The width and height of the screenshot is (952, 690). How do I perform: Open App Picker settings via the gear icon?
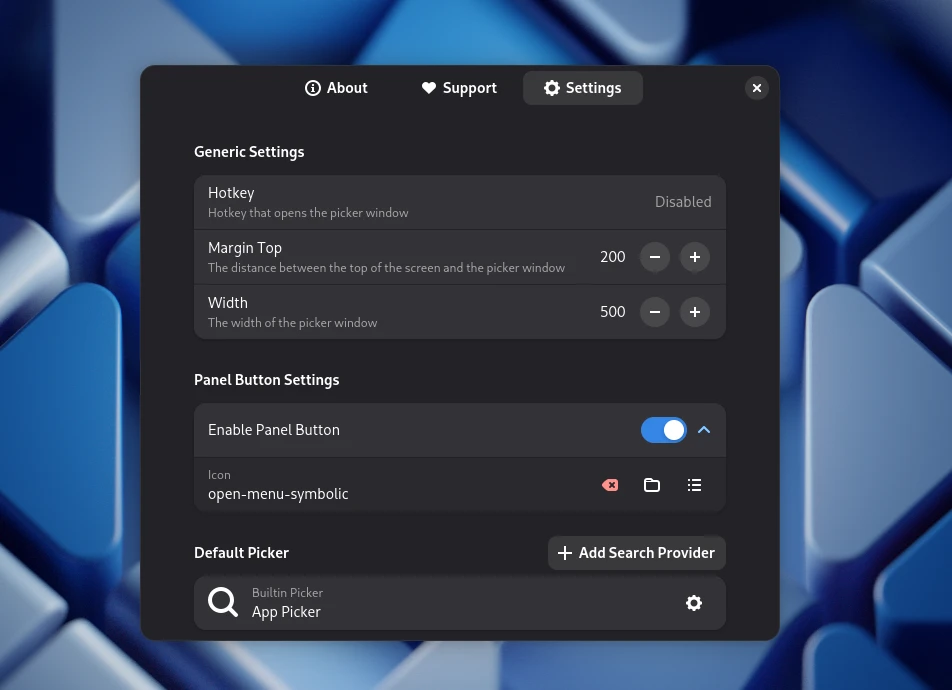tap(694, 603)
